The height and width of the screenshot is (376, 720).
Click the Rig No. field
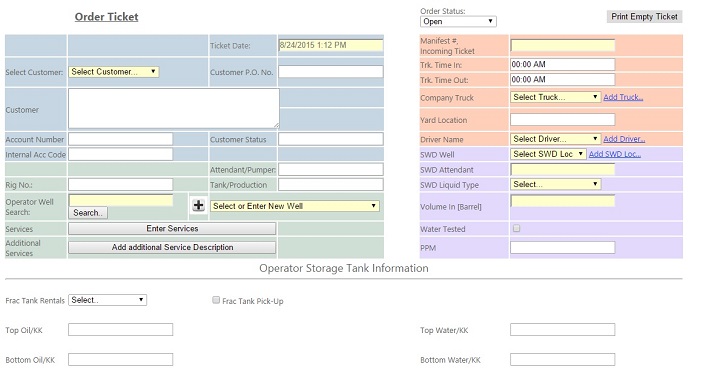[x=120, y=185]
